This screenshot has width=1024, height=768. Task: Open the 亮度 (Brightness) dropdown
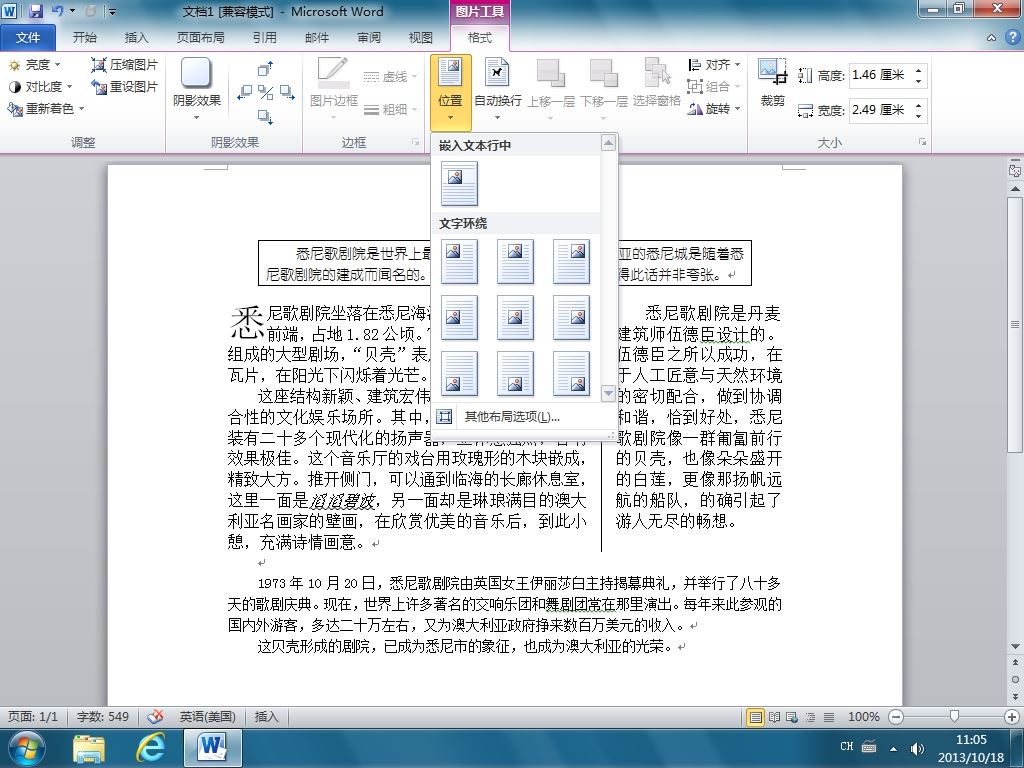[35, 65]
